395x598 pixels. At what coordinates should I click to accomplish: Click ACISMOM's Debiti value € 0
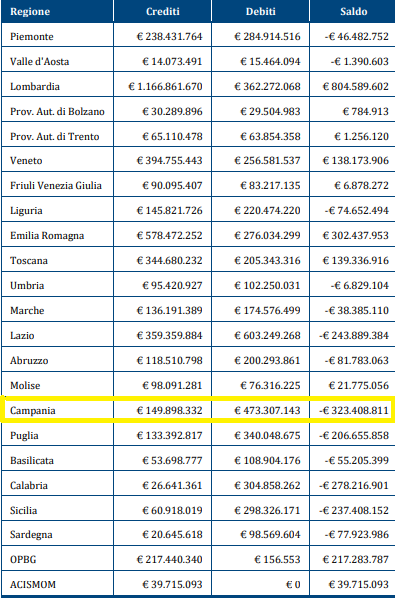click(x=293, y=585)
